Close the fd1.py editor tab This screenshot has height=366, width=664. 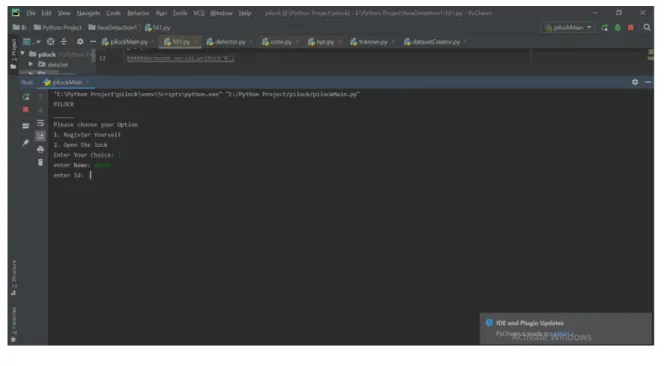pyautogui.click(x=196, y=42)
